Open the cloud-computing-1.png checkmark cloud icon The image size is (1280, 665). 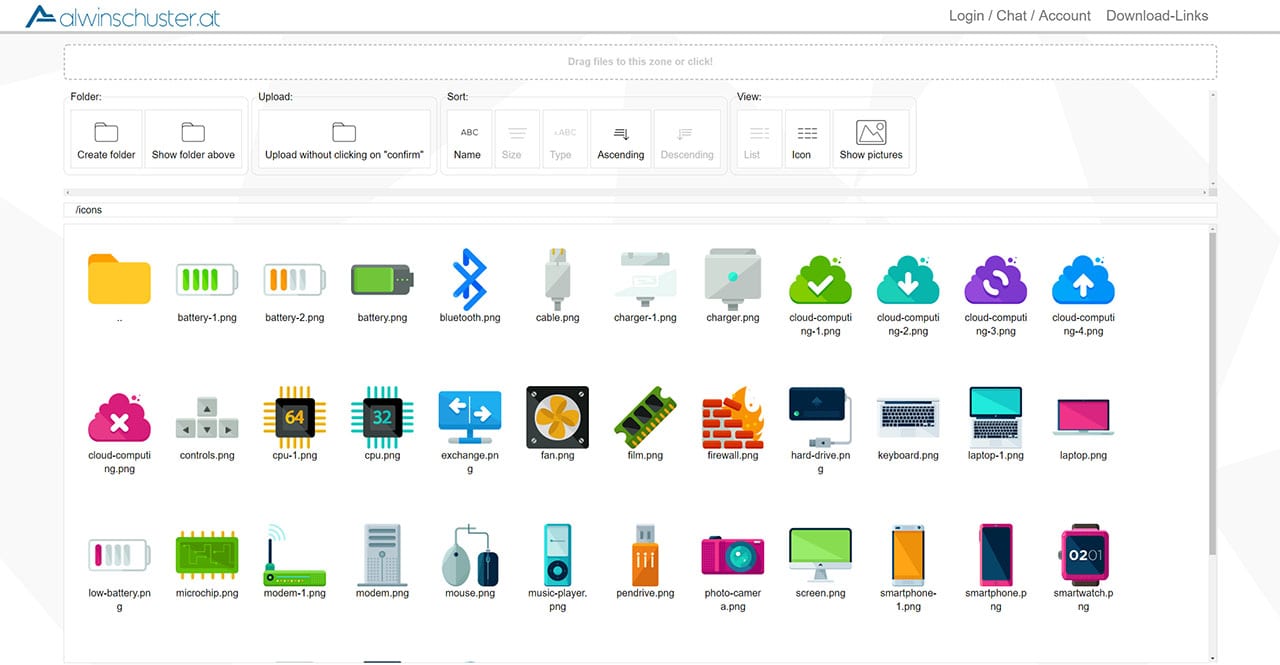[x=820, y=279]
